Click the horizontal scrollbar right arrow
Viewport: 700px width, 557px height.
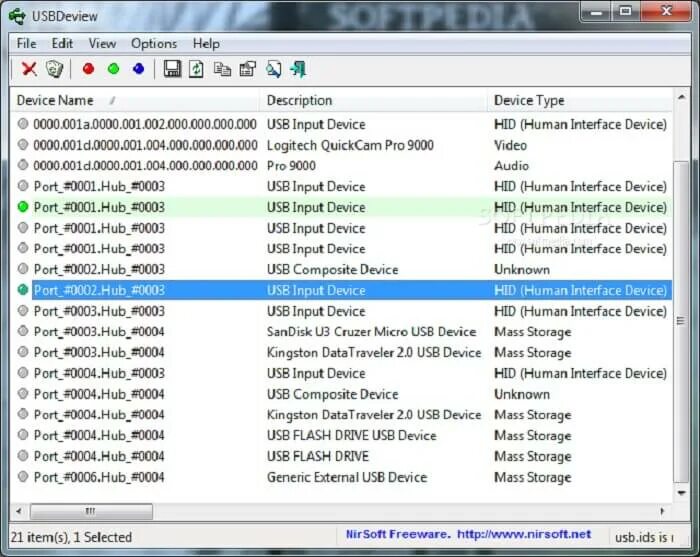pyautogui.click(x=662, y=511)
